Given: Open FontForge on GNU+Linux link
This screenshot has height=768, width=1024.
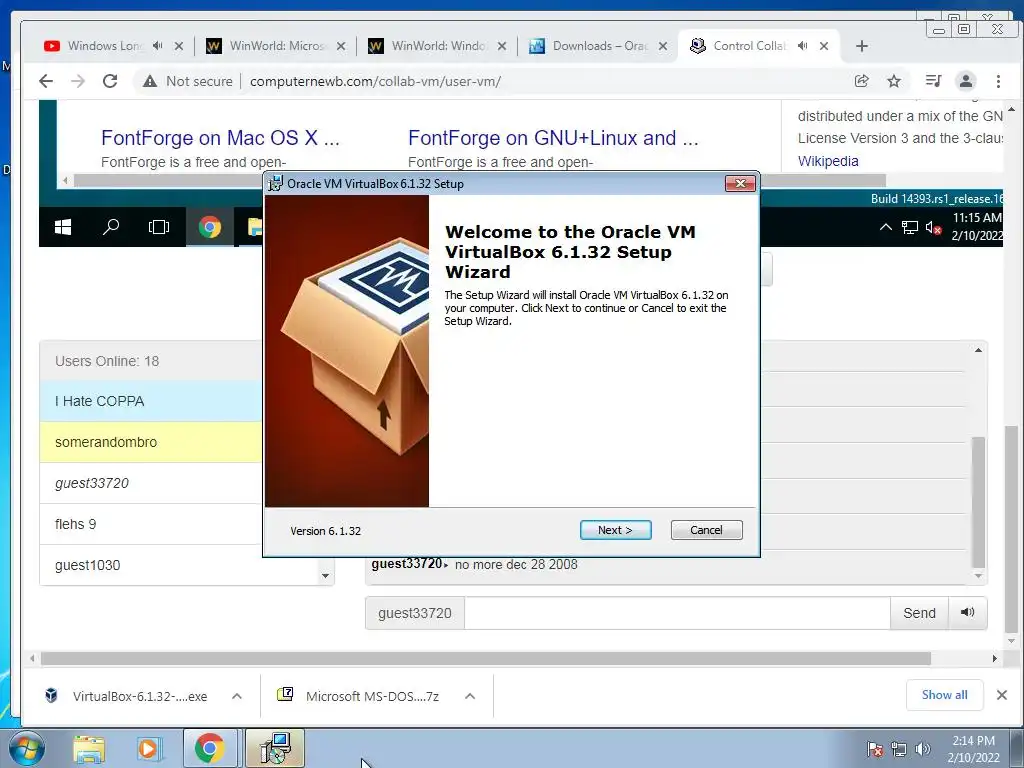Looking at the screenshot, I should coord(553,138).
